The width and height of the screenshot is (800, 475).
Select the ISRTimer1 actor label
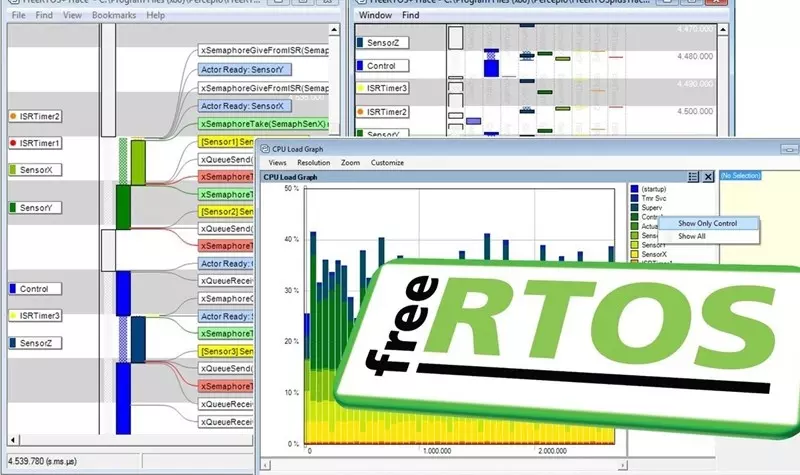click(35, 143)
